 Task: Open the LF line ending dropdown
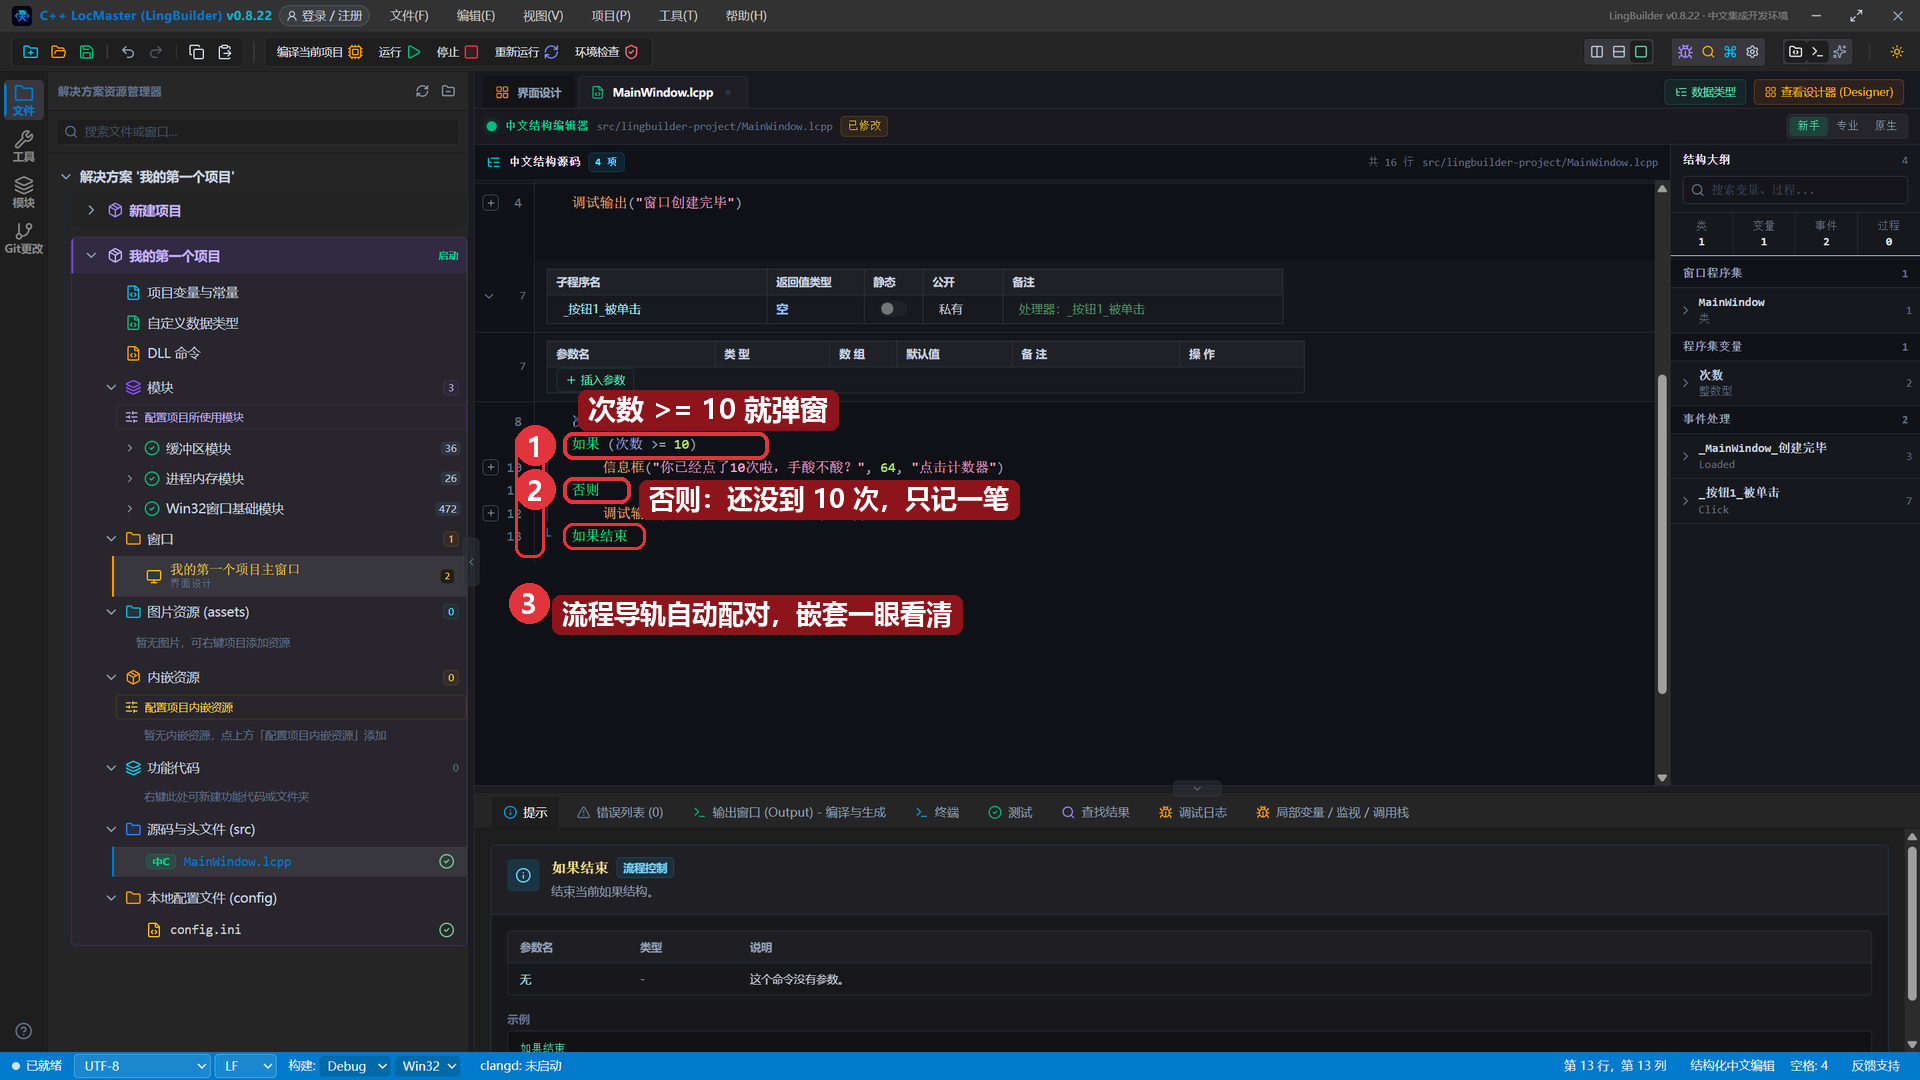246,1066
